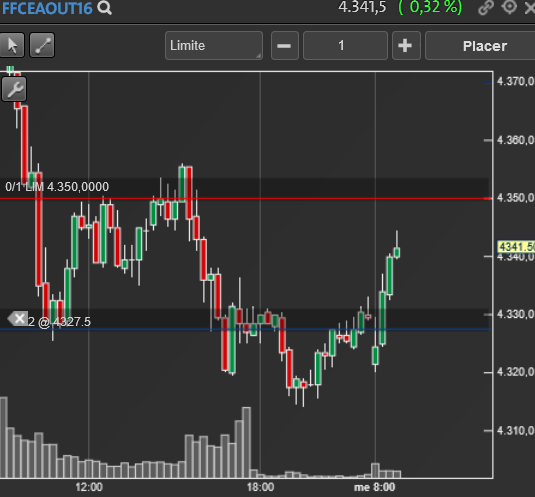This screenshot has width=535, height=497.
Task: Cancel the 2 @ 4327.5 position marker
Action: pyautogui.click(x=18, y=319)
